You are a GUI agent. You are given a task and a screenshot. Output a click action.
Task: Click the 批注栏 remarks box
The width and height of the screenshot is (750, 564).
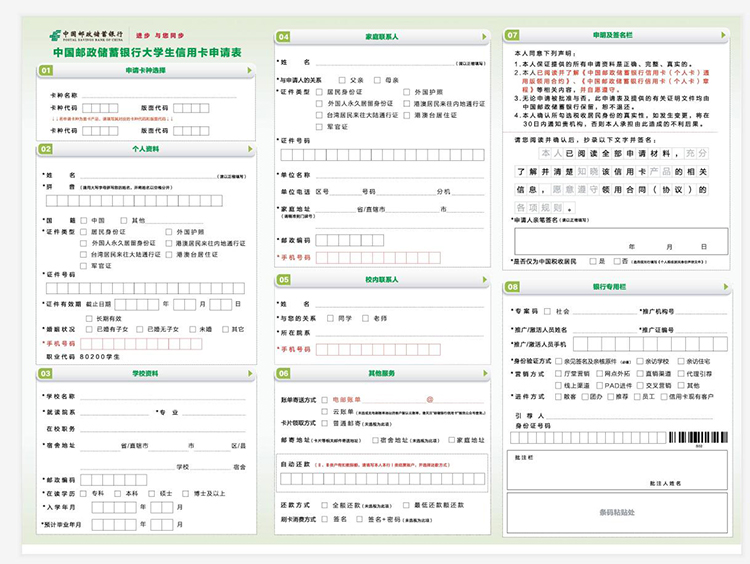pos(617,470)
